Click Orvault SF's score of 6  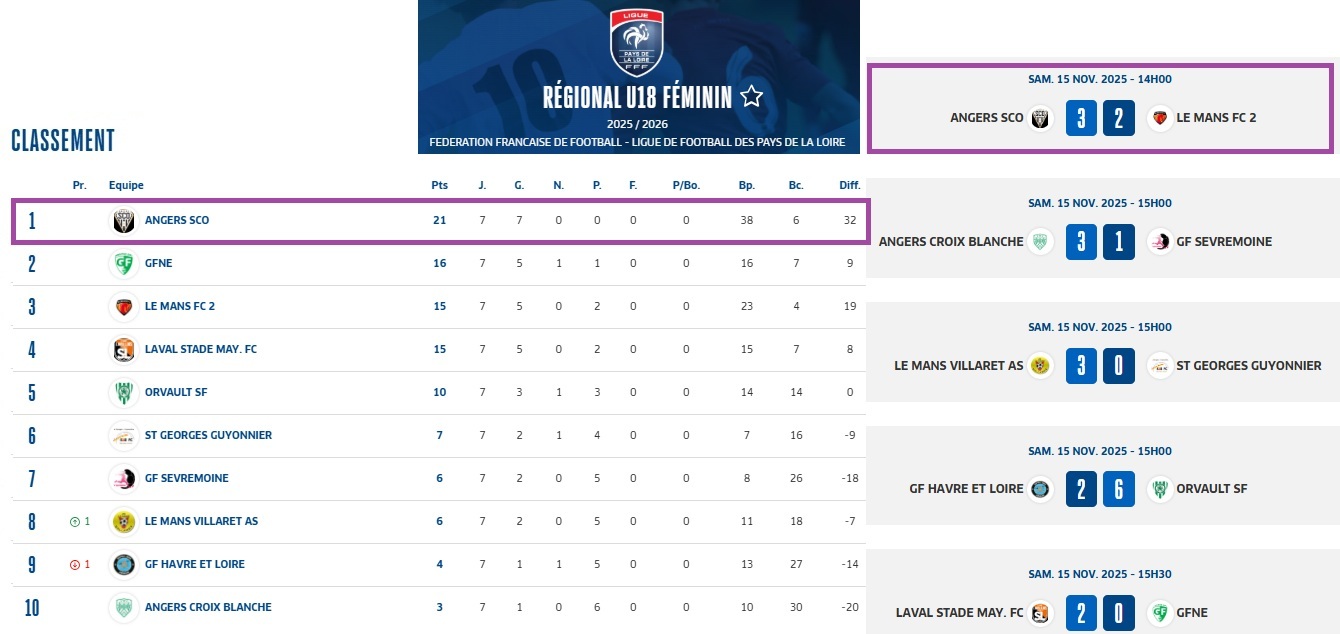point(1119,489)
